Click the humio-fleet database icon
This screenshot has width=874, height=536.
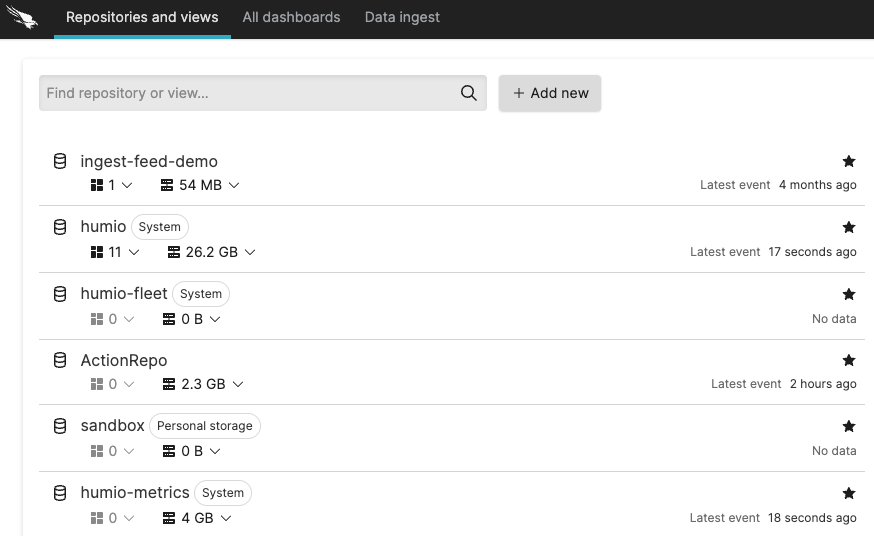tap(60, 294)
